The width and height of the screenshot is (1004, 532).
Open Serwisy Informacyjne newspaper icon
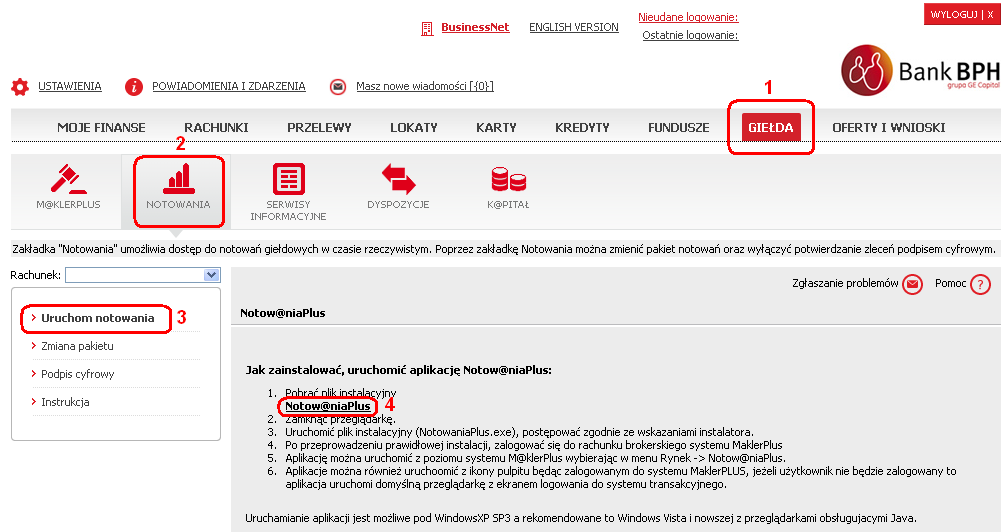pyautogui.click(x=288, y=179)
